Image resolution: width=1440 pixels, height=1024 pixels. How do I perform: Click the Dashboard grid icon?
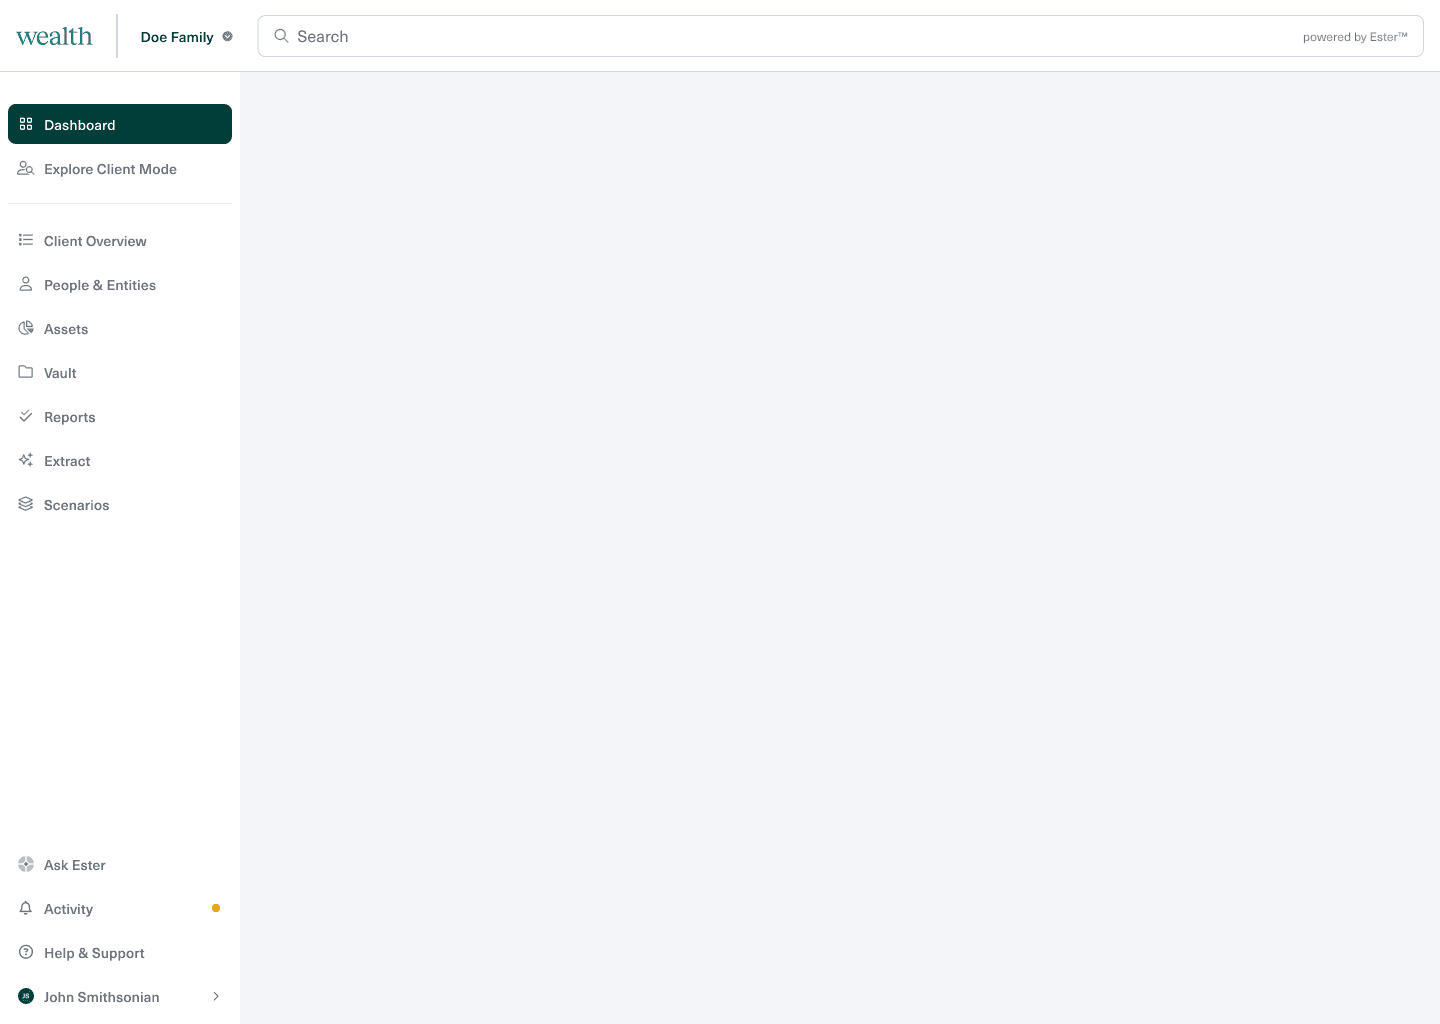(x=26, y=124)
